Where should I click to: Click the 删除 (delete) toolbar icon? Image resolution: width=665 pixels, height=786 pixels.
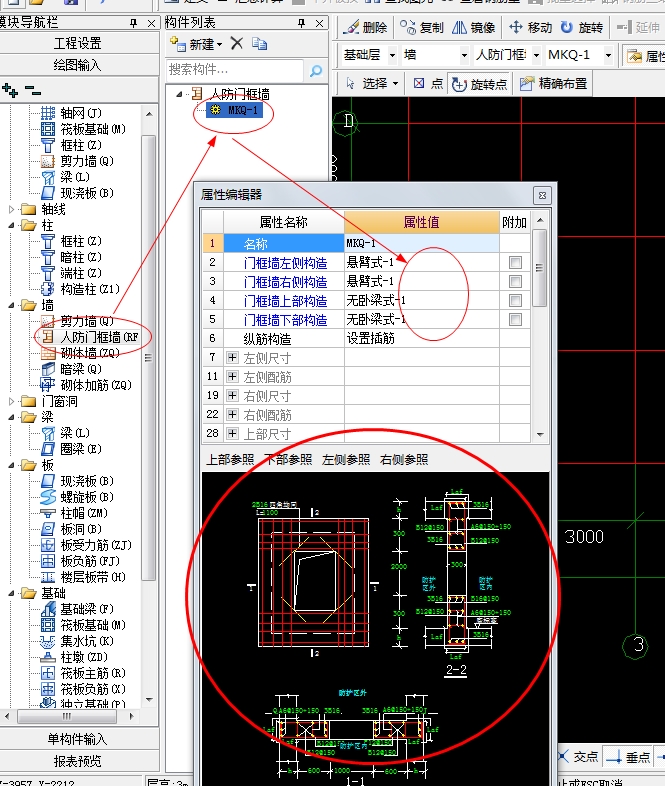pyautogui.click(x=365, y=27)
